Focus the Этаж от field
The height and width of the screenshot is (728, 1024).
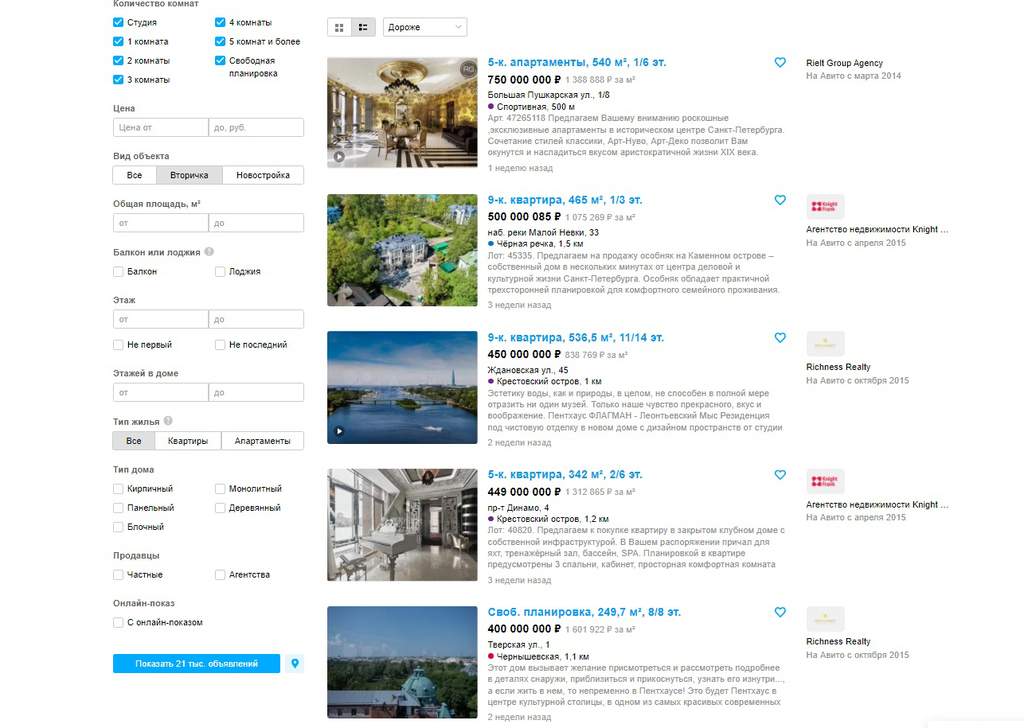pyautogui.click(x=161, y=319)
